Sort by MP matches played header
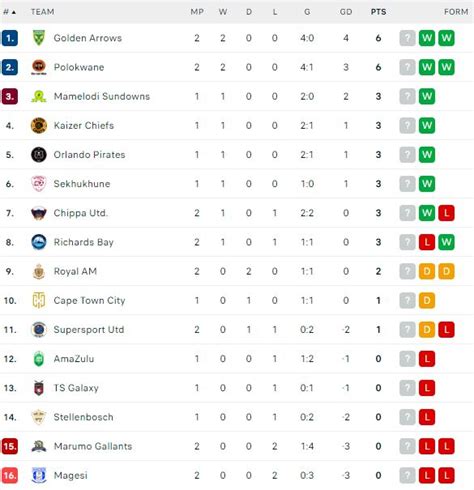Viewport: 474px width, 490px height. click(x=197, y=12)
